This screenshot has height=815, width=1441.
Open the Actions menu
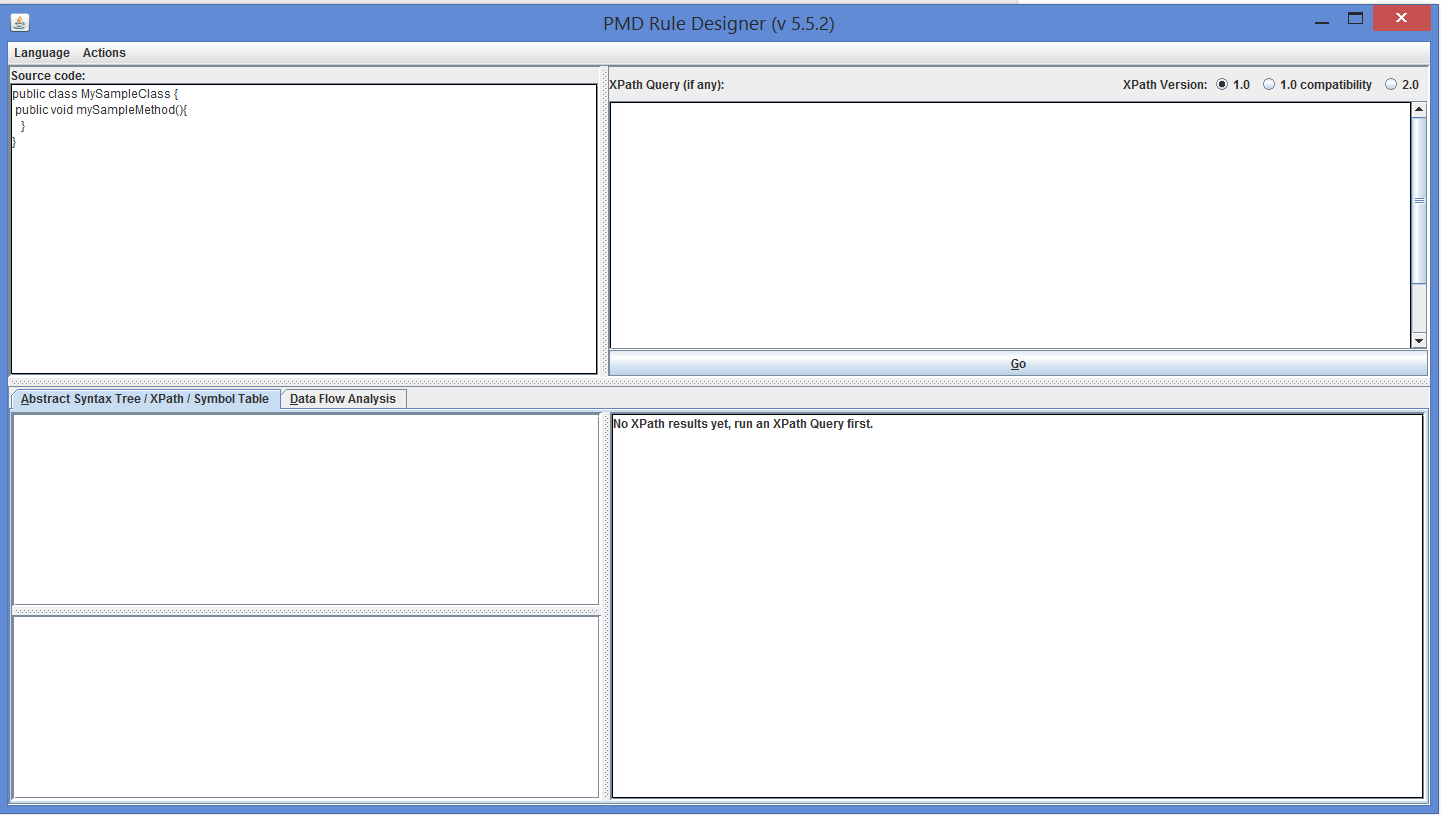point(104,53)
